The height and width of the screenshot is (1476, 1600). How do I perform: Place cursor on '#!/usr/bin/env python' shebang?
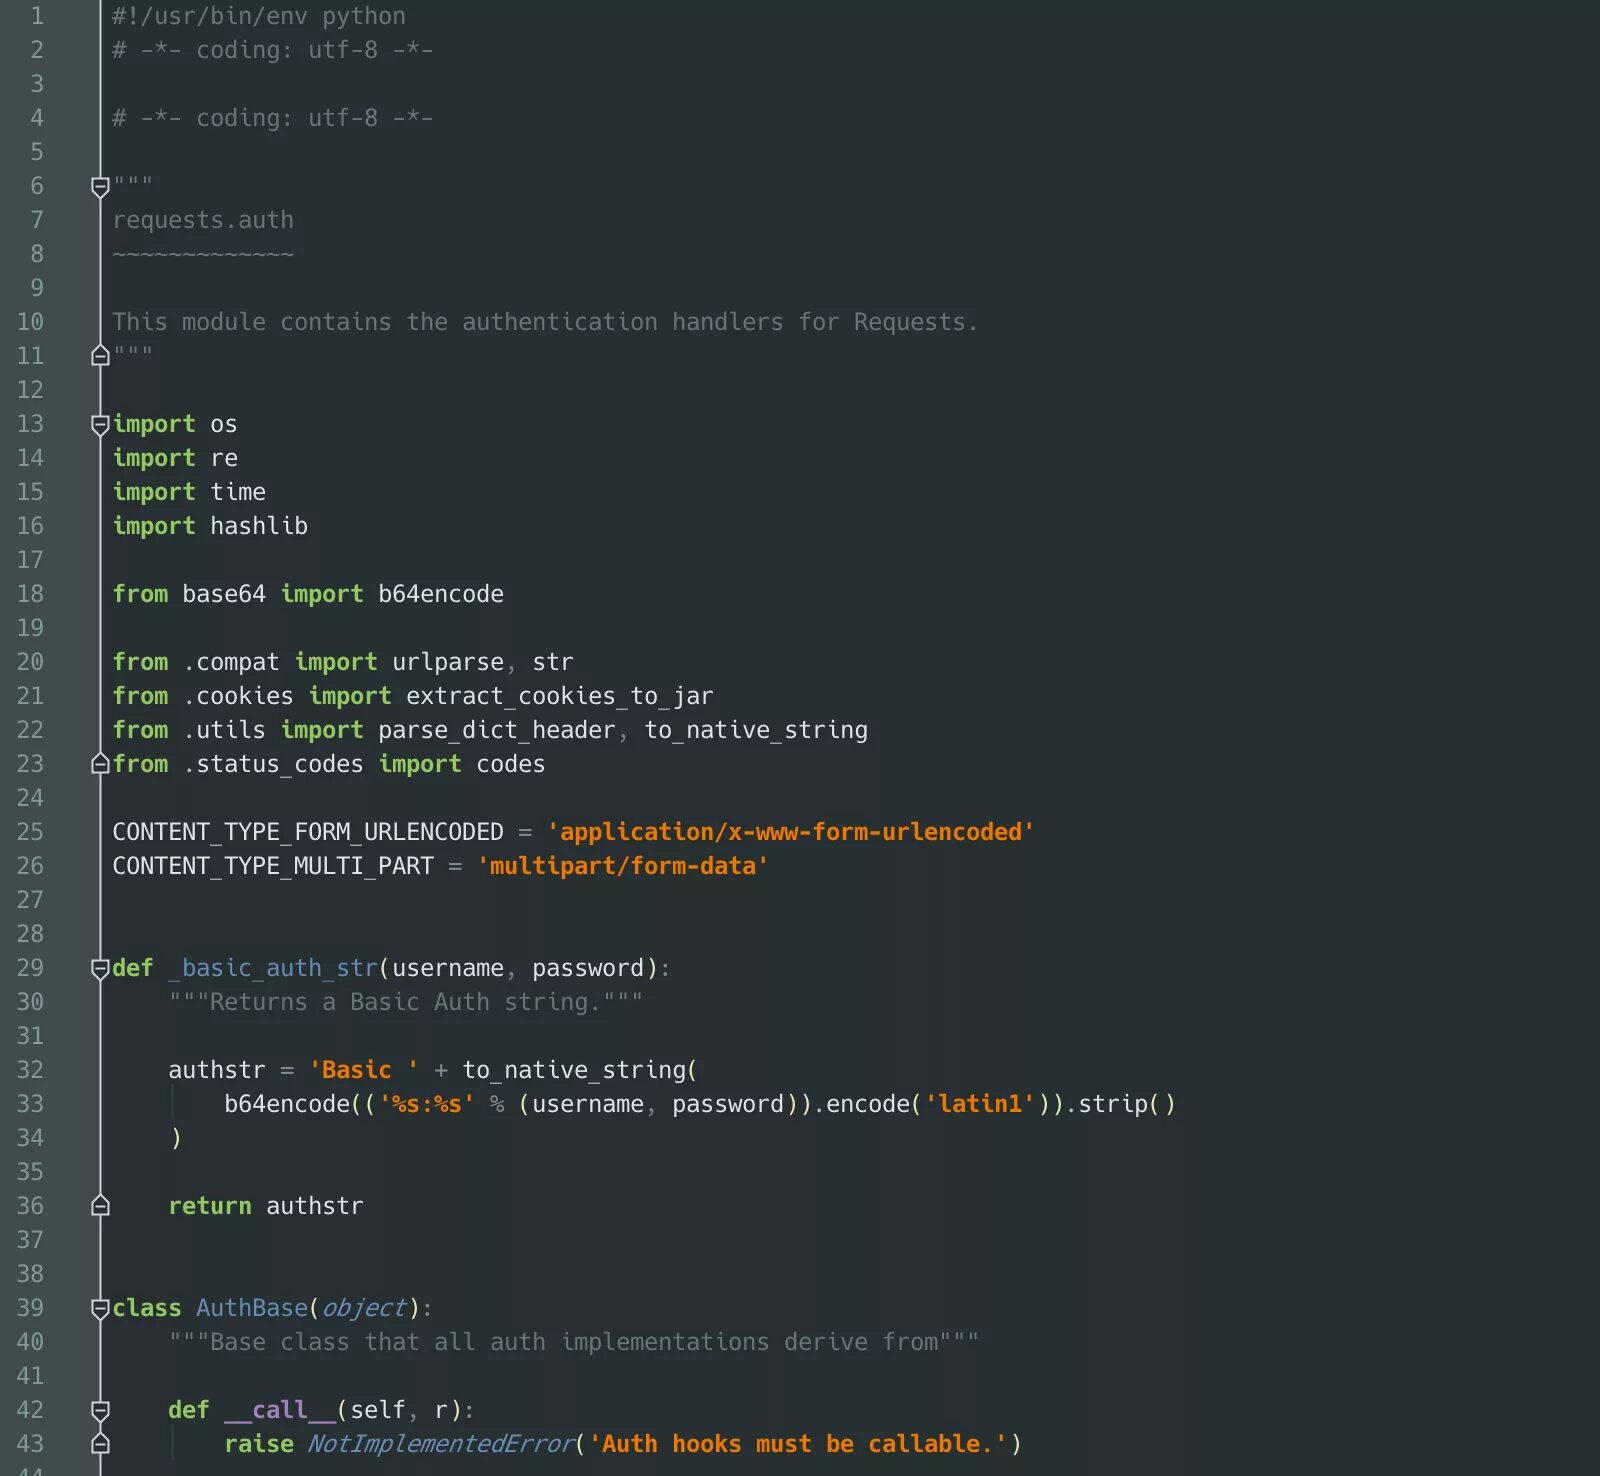[x=259, y=16]
